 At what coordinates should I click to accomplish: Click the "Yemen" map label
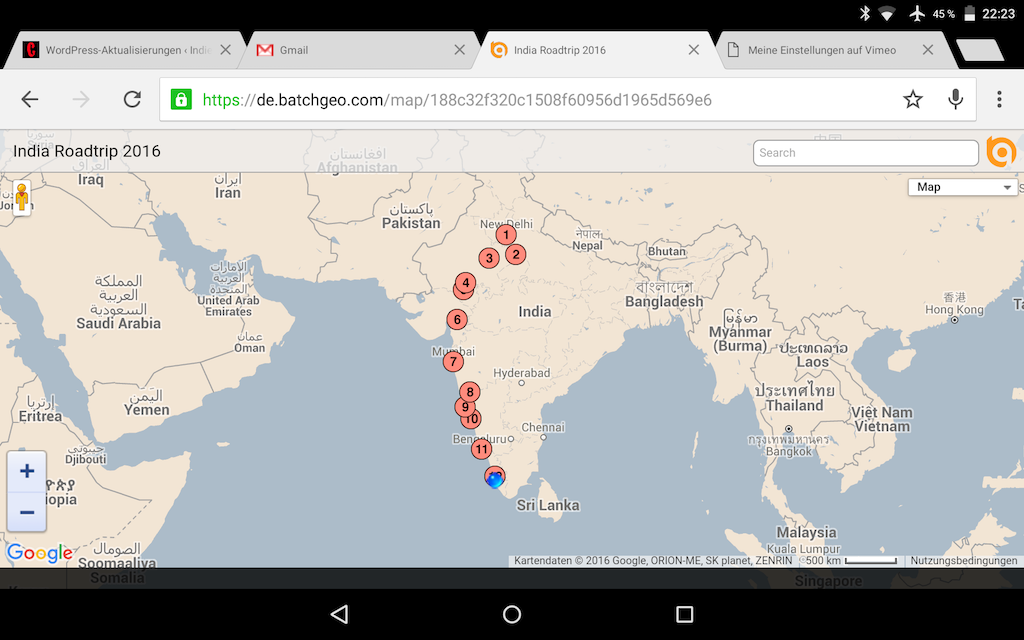147,410
